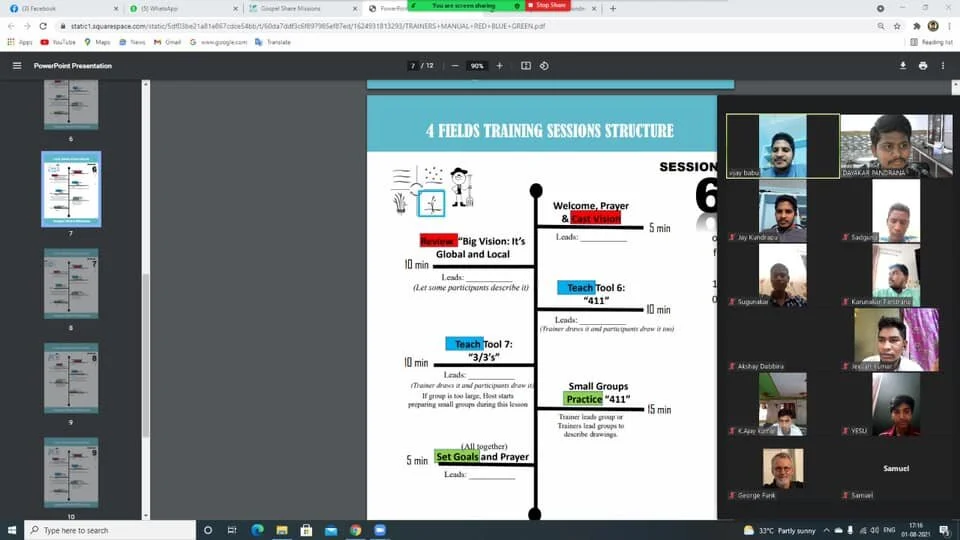Open Maps bookmark

tap(97, 42)
